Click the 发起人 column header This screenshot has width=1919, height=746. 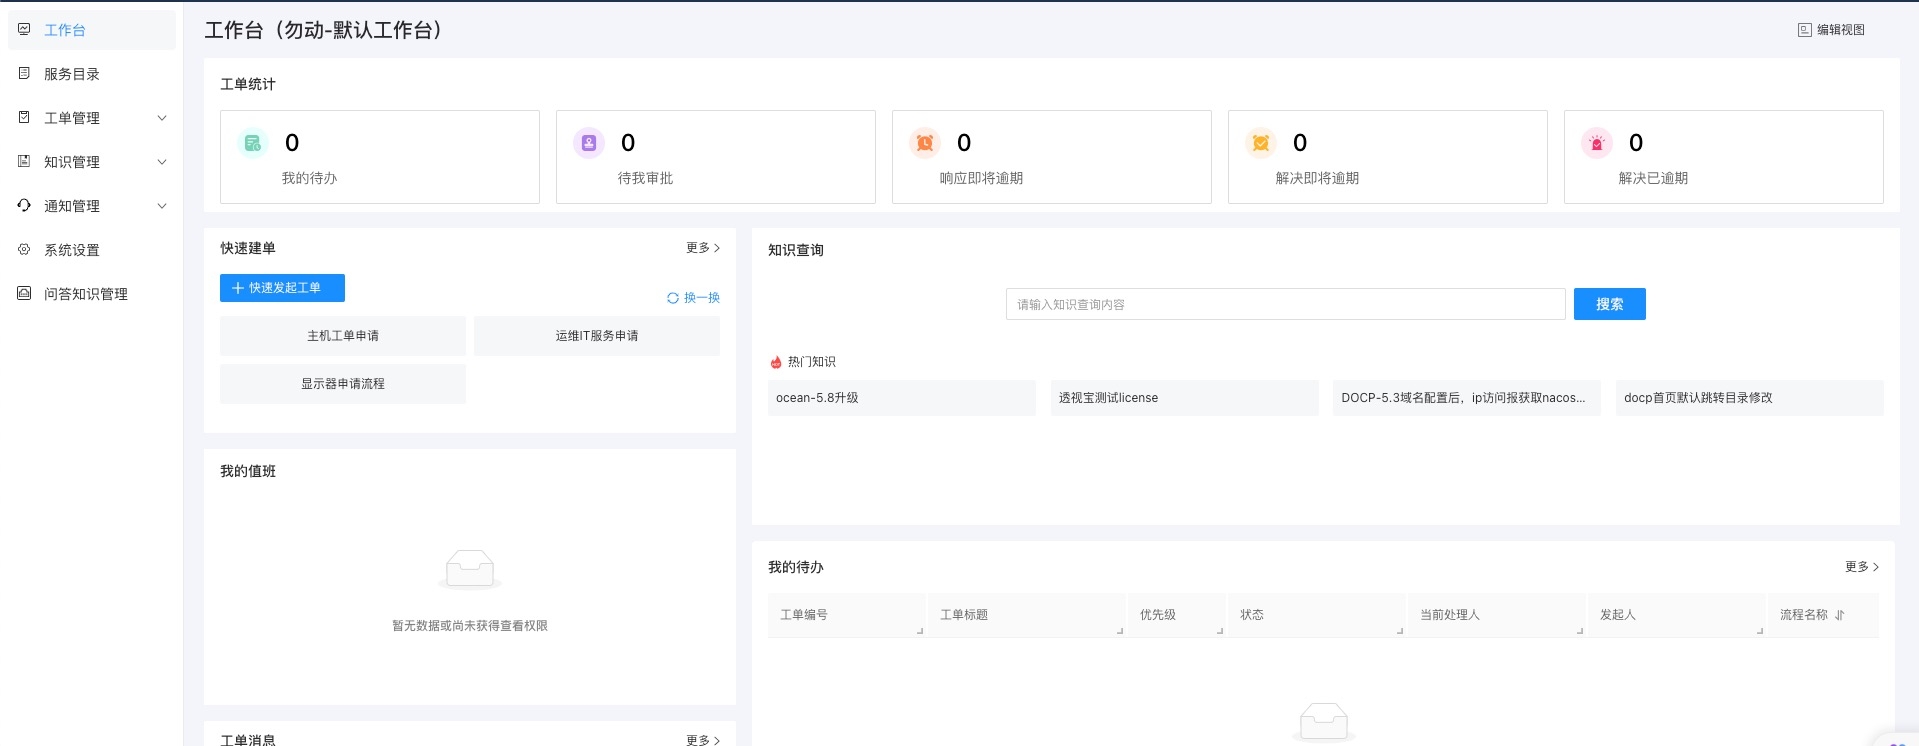1677,615
